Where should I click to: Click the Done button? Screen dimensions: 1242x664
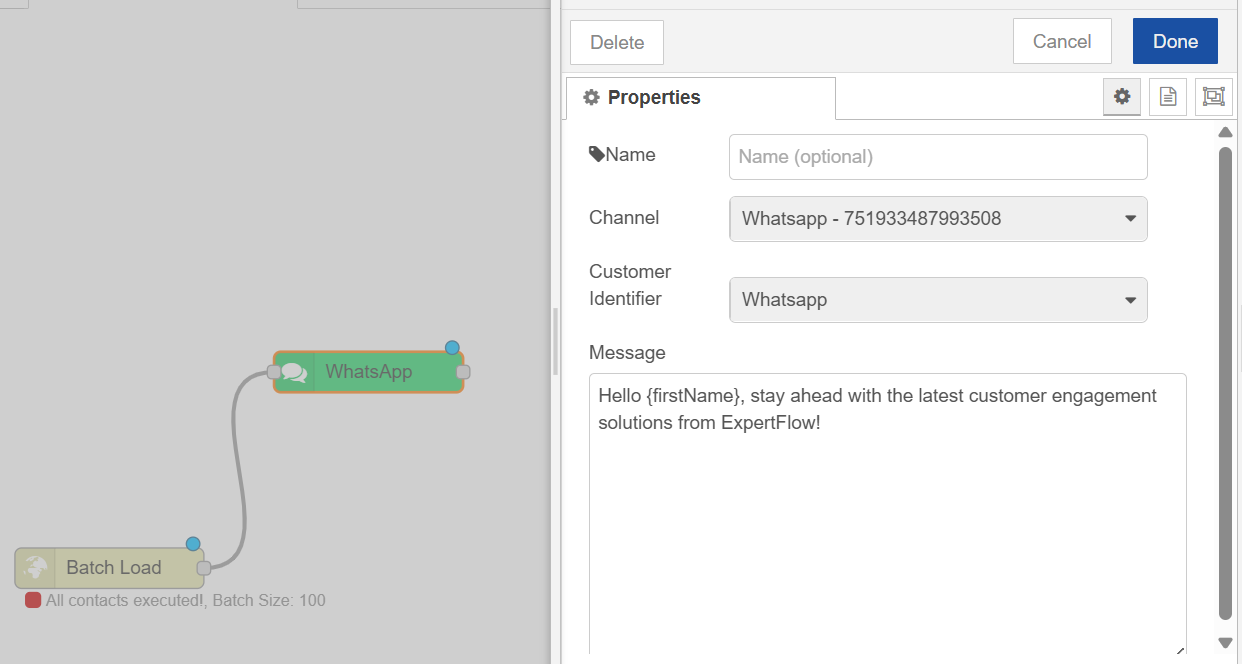pyautogui.click(x=1174, y=41)
